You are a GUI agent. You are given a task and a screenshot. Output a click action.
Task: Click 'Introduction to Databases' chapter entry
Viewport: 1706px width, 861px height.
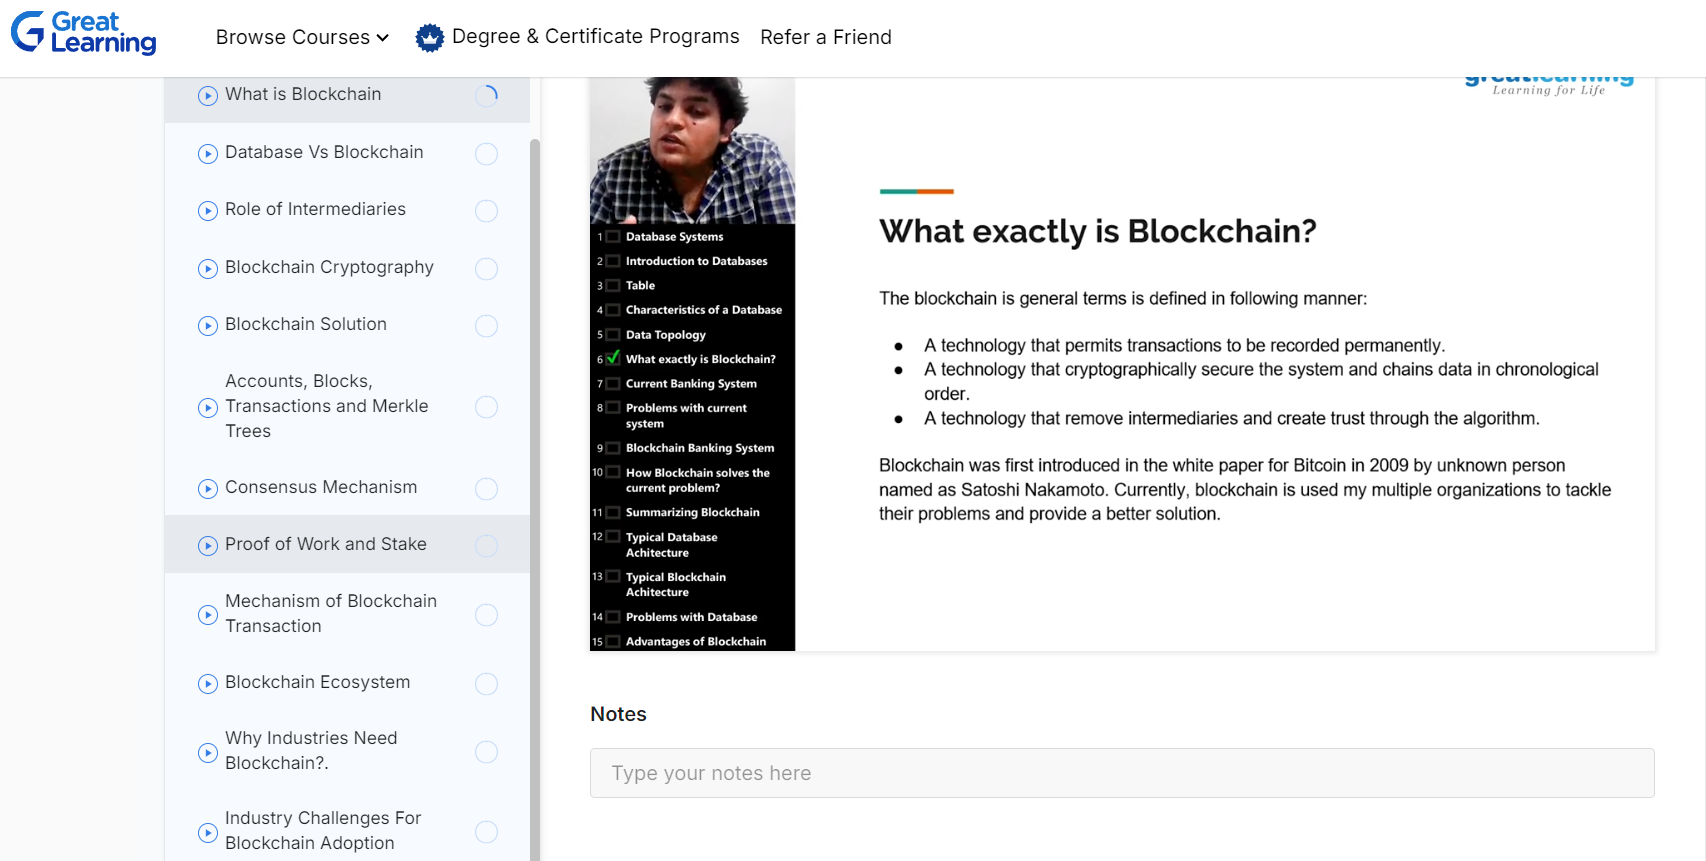[x=696, y=261]
